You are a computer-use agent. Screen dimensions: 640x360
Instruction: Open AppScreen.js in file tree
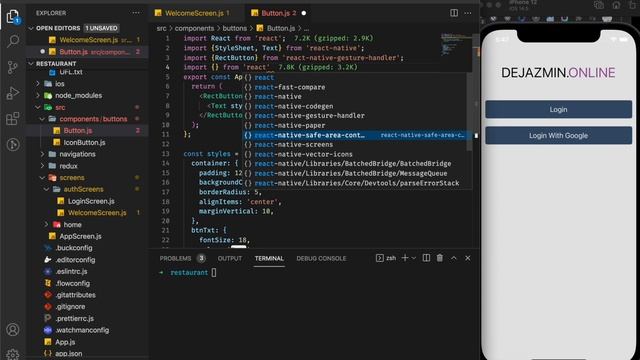(80, 236)
